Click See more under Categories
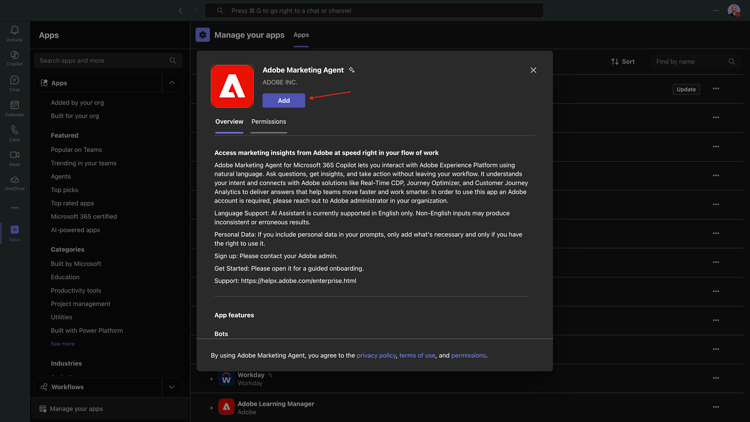This screenshot has width=750, height=422. pos(63,344)
